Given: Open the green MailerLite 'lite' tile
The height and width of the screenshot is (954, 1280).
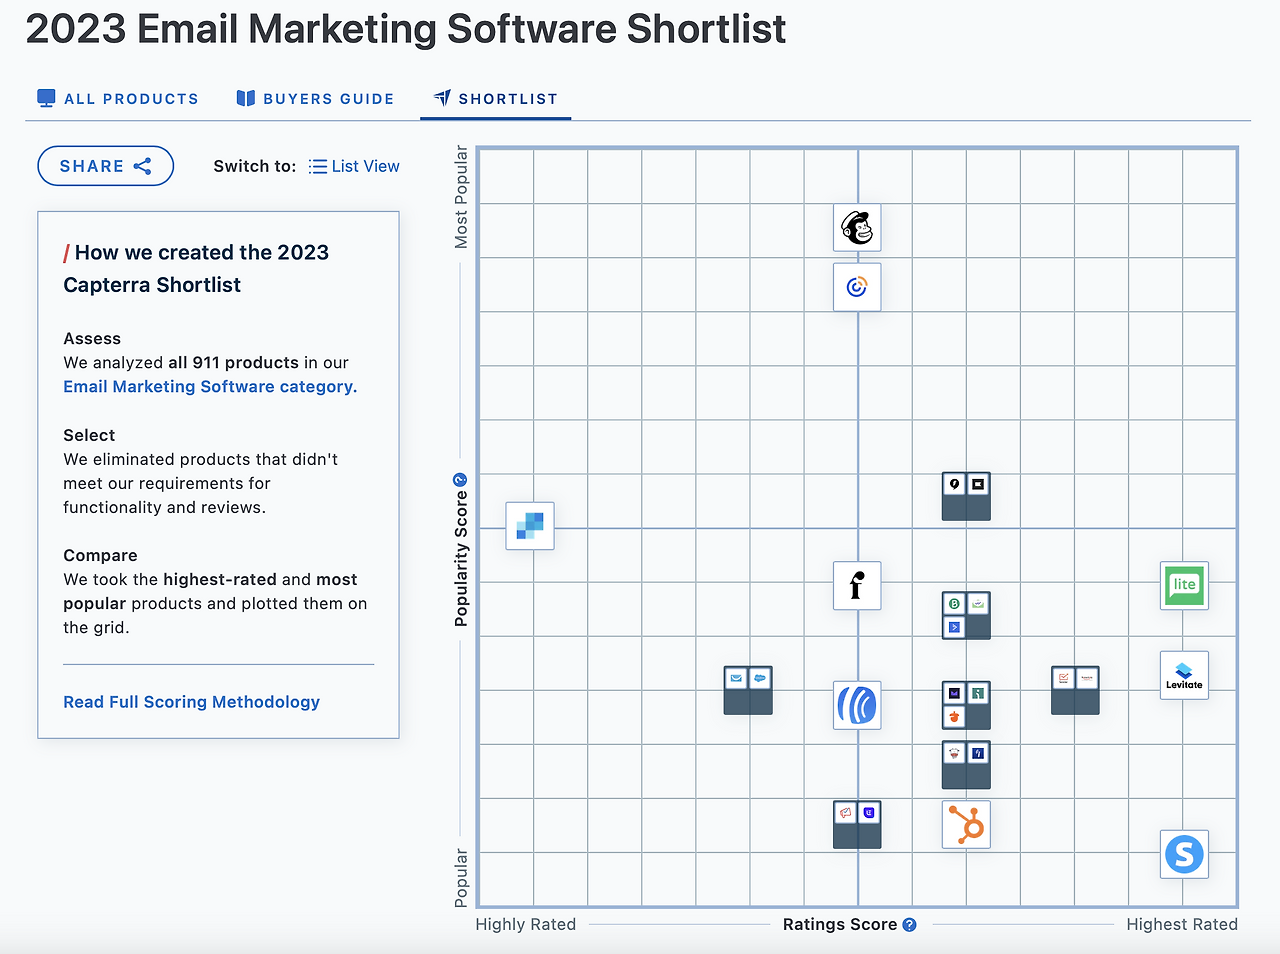Looking at the screenshot, I should (1184, 585).
